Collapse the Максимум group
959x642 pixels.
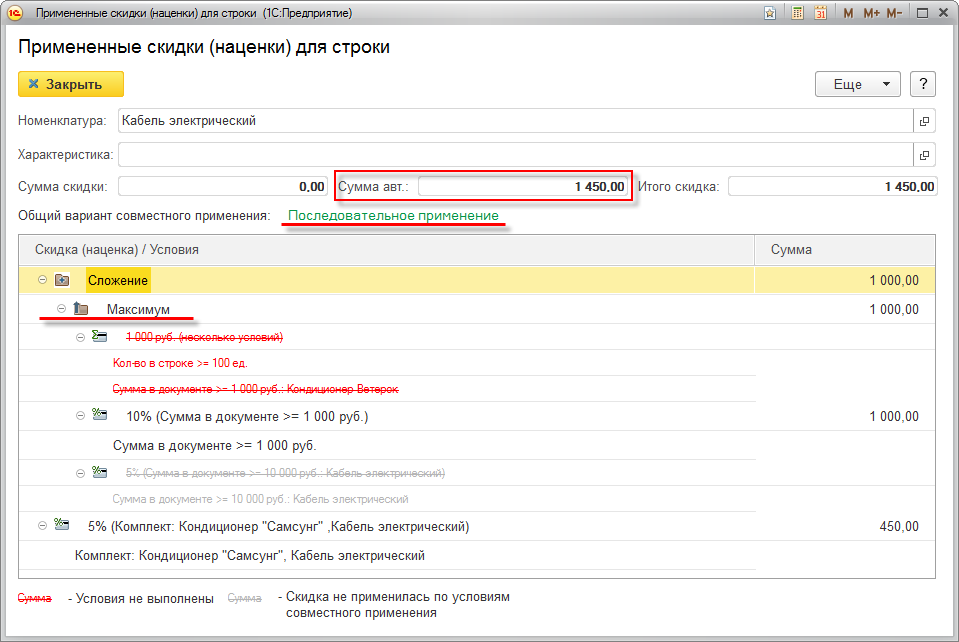pyautogui.click(x=61, y=309)
